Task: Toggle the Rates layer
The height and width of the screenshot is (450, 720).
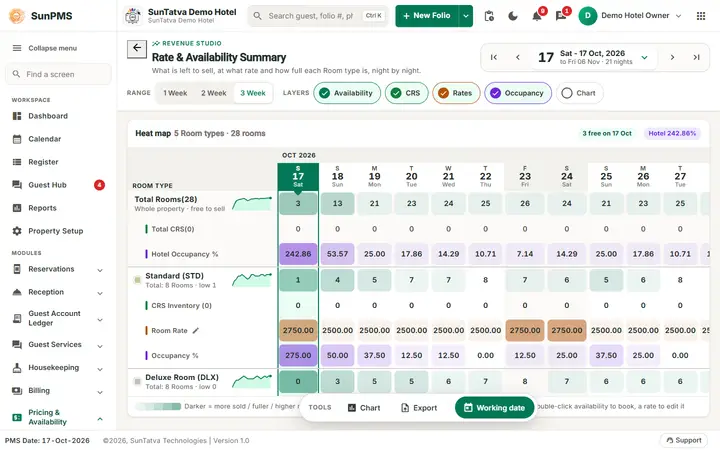Action: pos(456,93)
